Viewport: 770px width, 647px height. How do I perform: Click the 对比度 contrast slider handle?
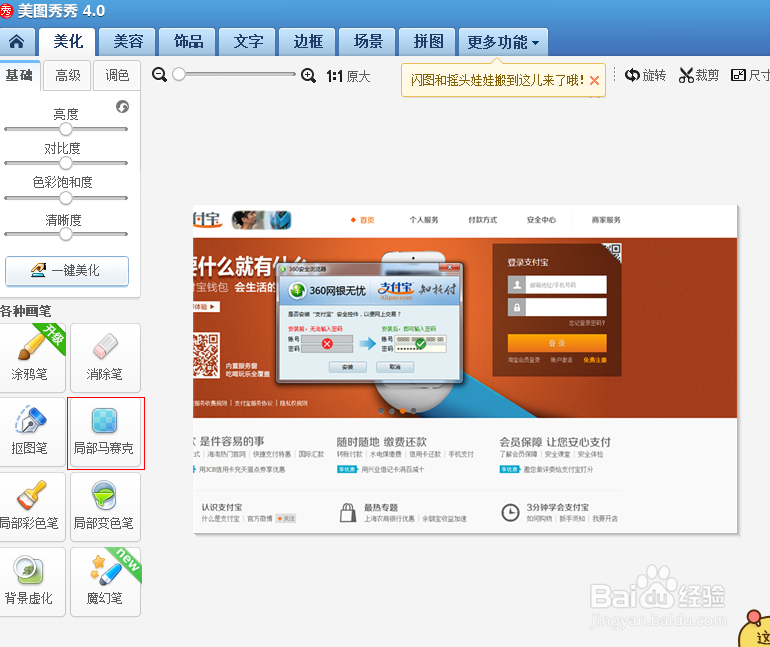[66, 163]
